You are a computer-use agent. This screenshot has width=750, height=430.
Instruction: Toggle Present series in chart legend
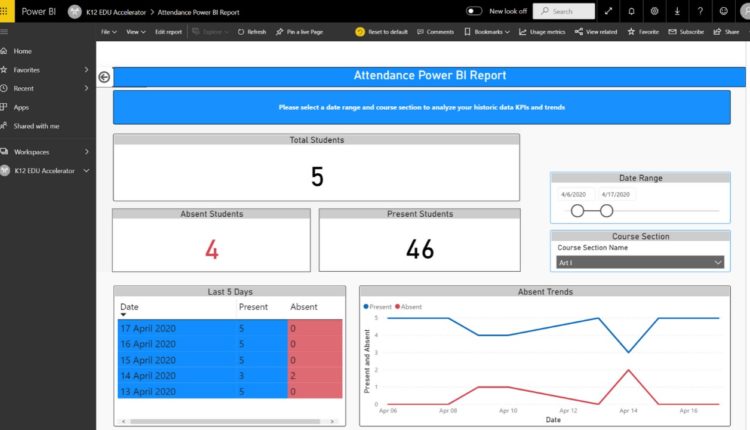point(380,306)
